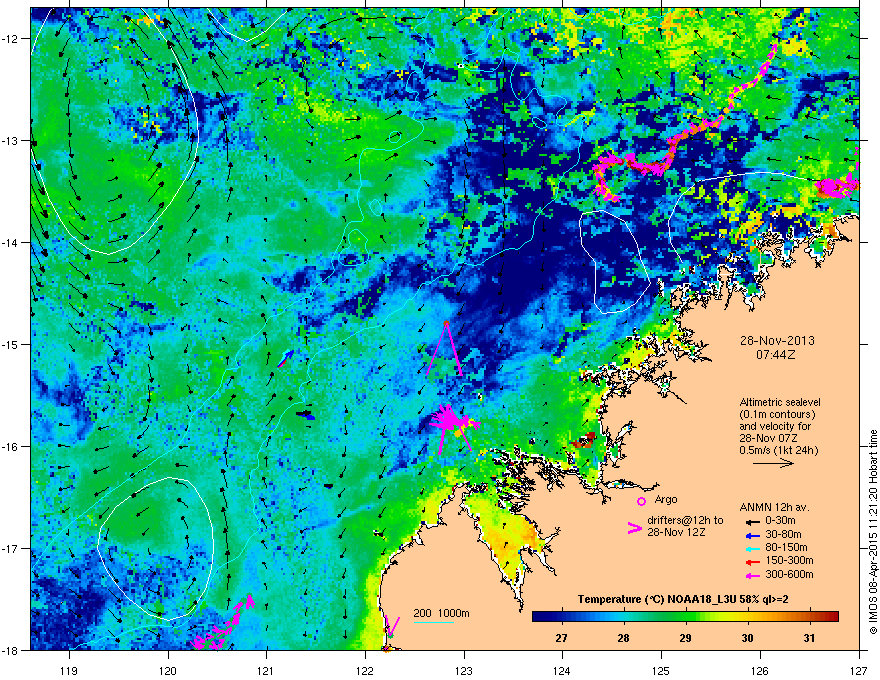The height and width of the screenshot is (680, 880).
Task: Click the 0.5m/s velocity scale arrow
Action: click(x=773, y=463)
